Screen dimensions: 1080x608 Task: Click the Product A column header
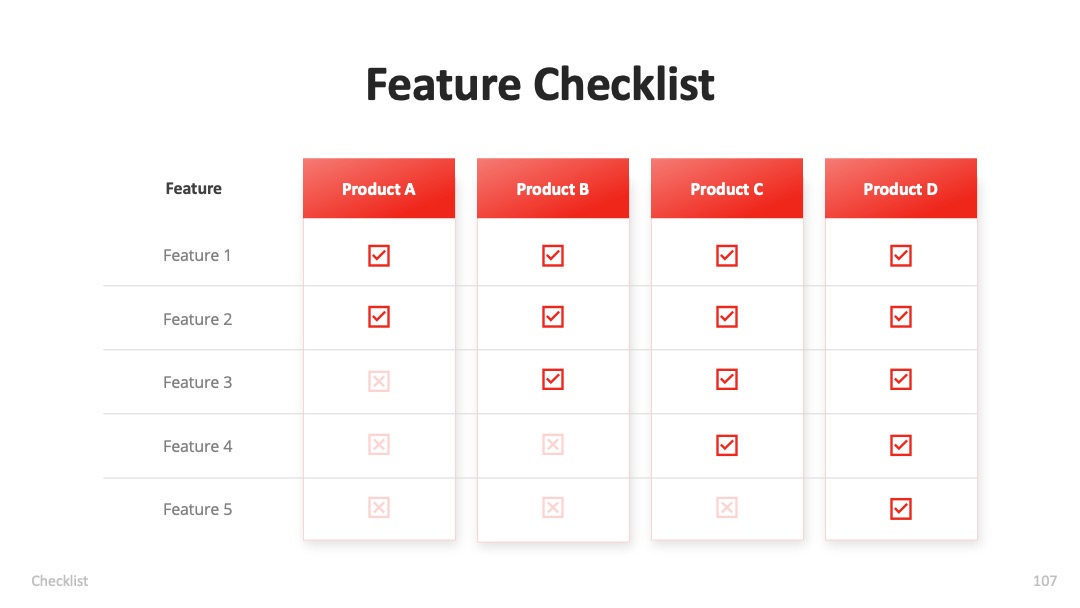[x=379, y=188]
